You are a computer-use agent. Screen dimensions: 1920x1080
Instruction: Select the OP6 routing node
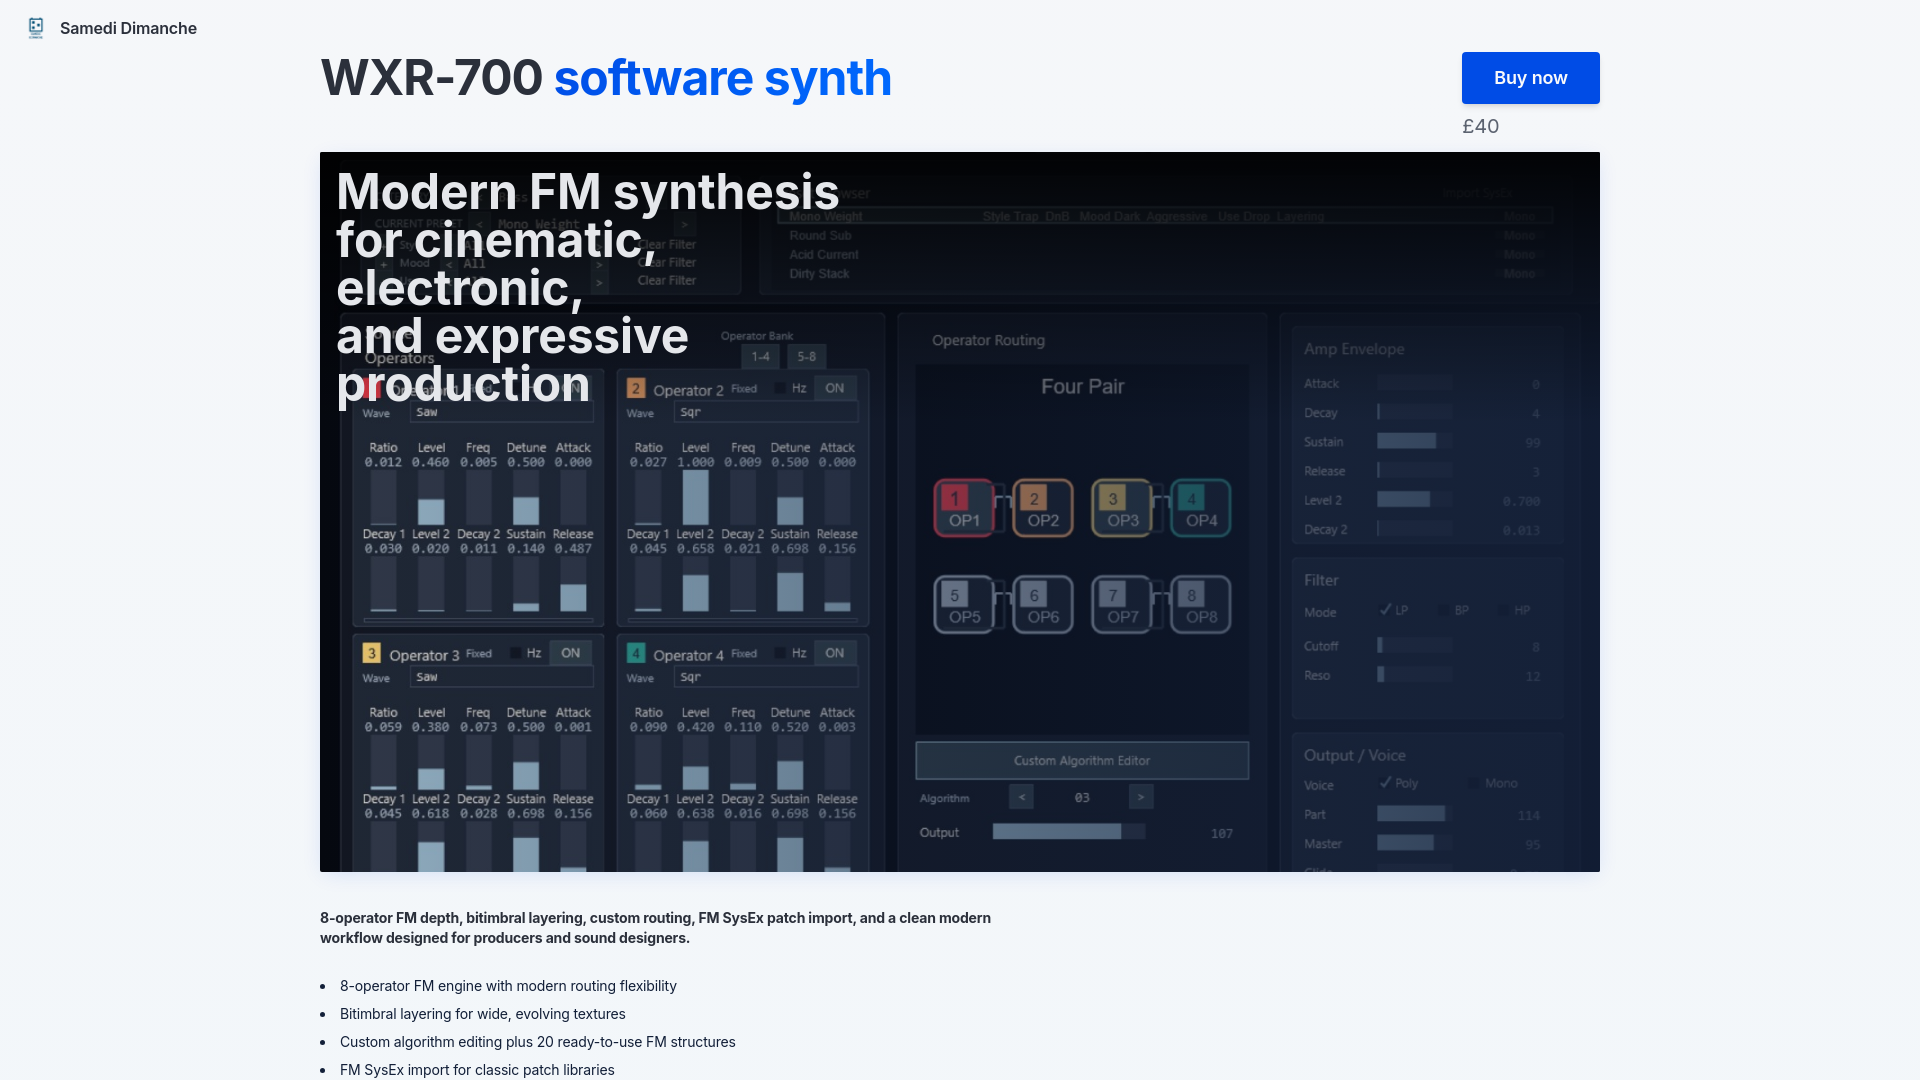click(x=1042, y=605)
